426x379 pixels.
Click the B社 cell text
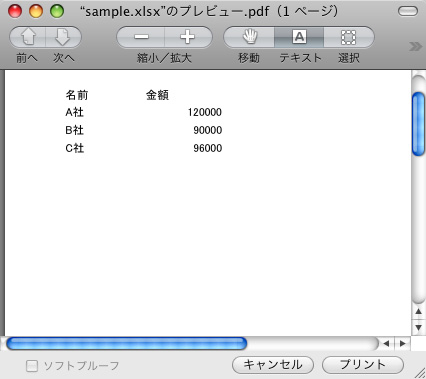click(74, 130)
